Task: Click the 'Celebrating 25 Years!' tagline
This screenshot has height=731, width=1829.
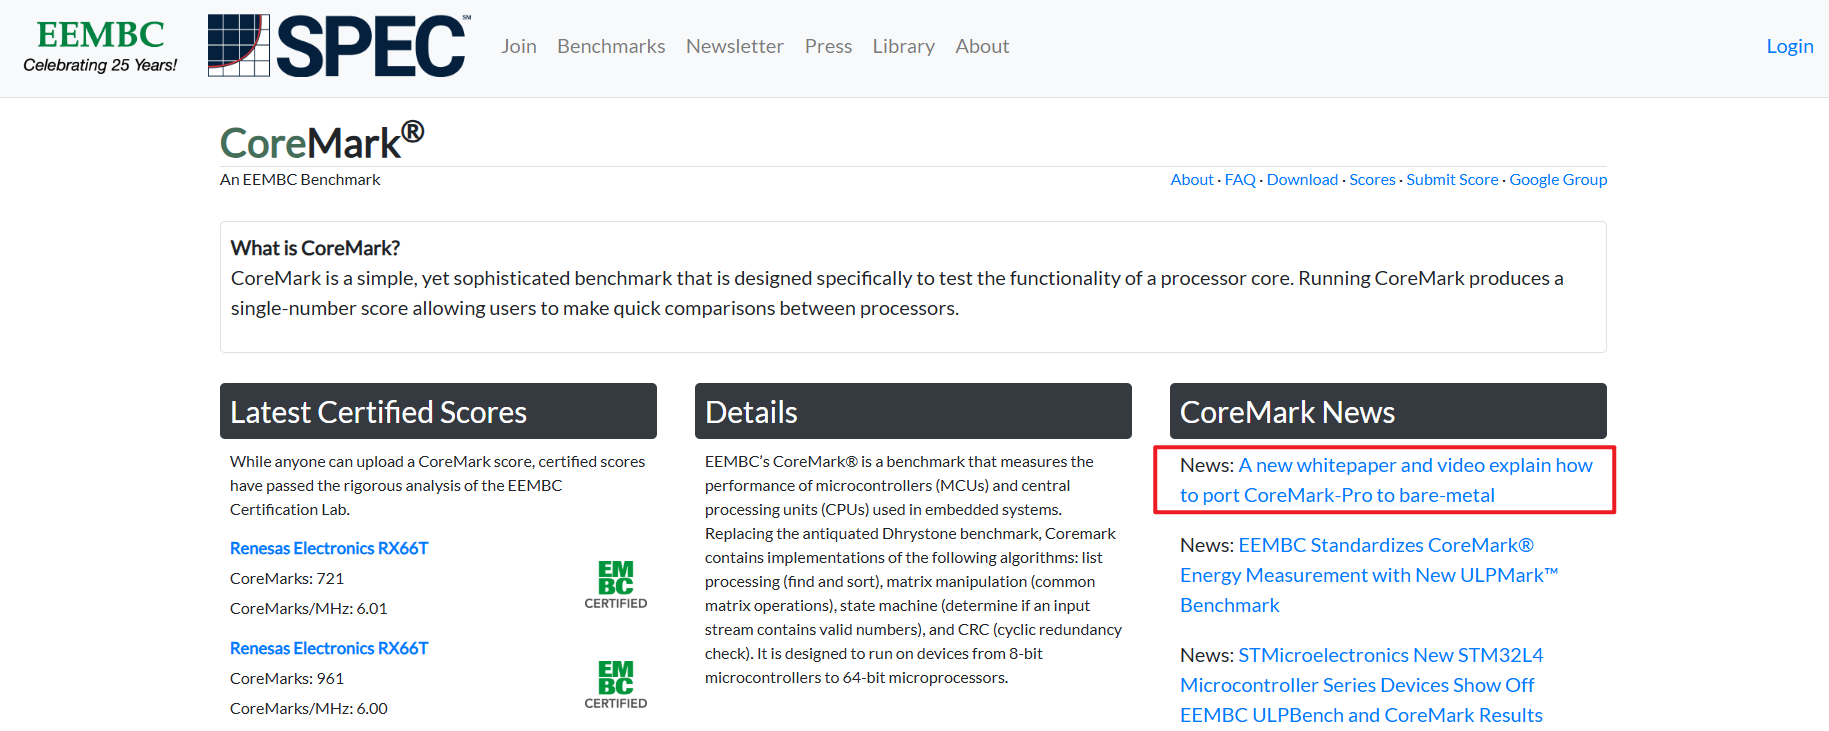Action: 100,65
